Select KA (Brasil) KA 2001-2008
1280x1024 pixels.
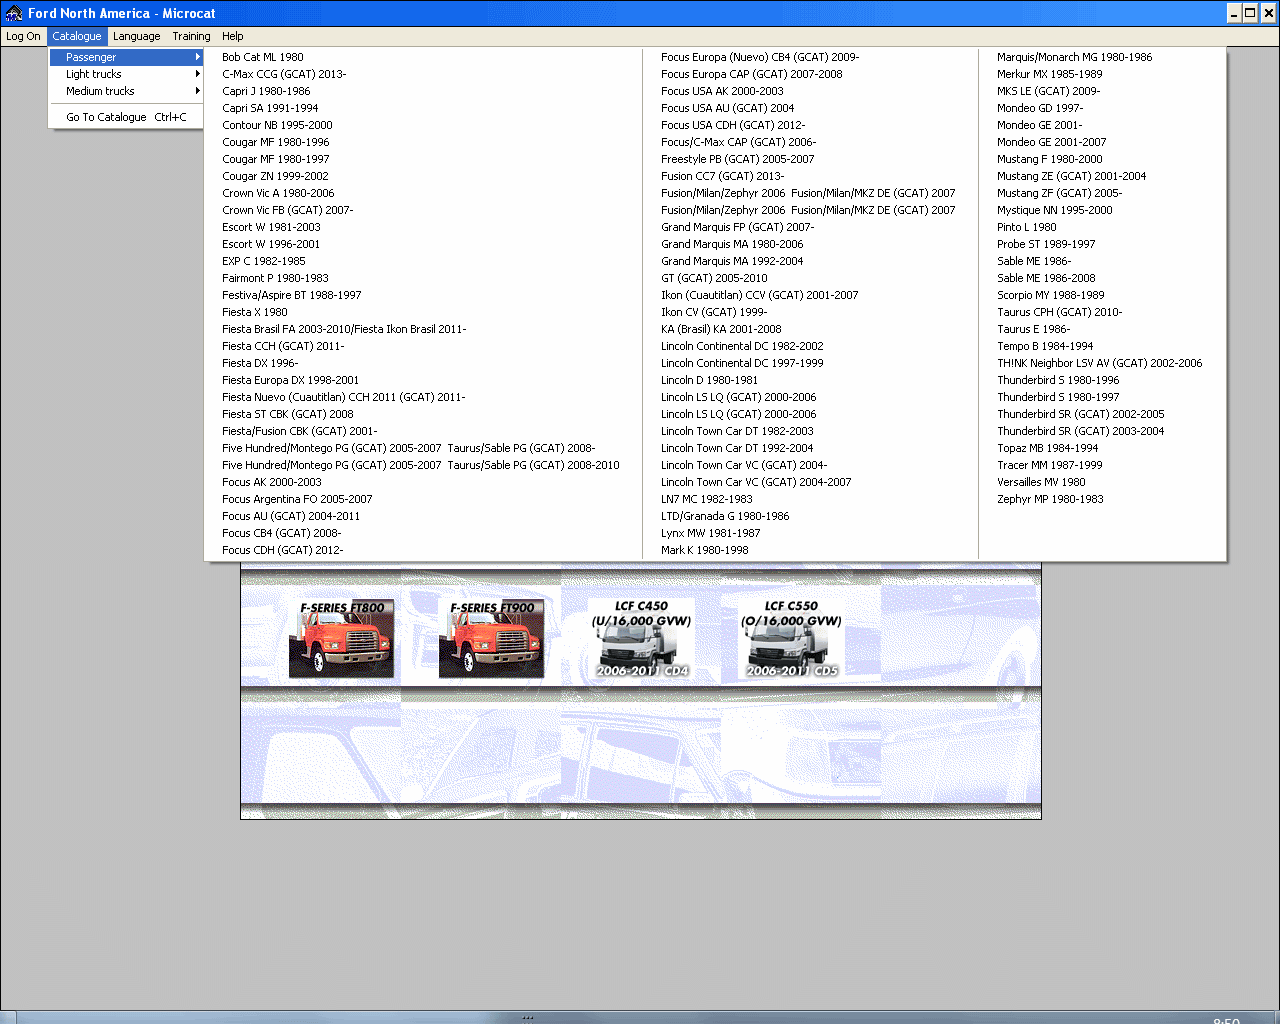pyautogui.click(x=721, y=329)
